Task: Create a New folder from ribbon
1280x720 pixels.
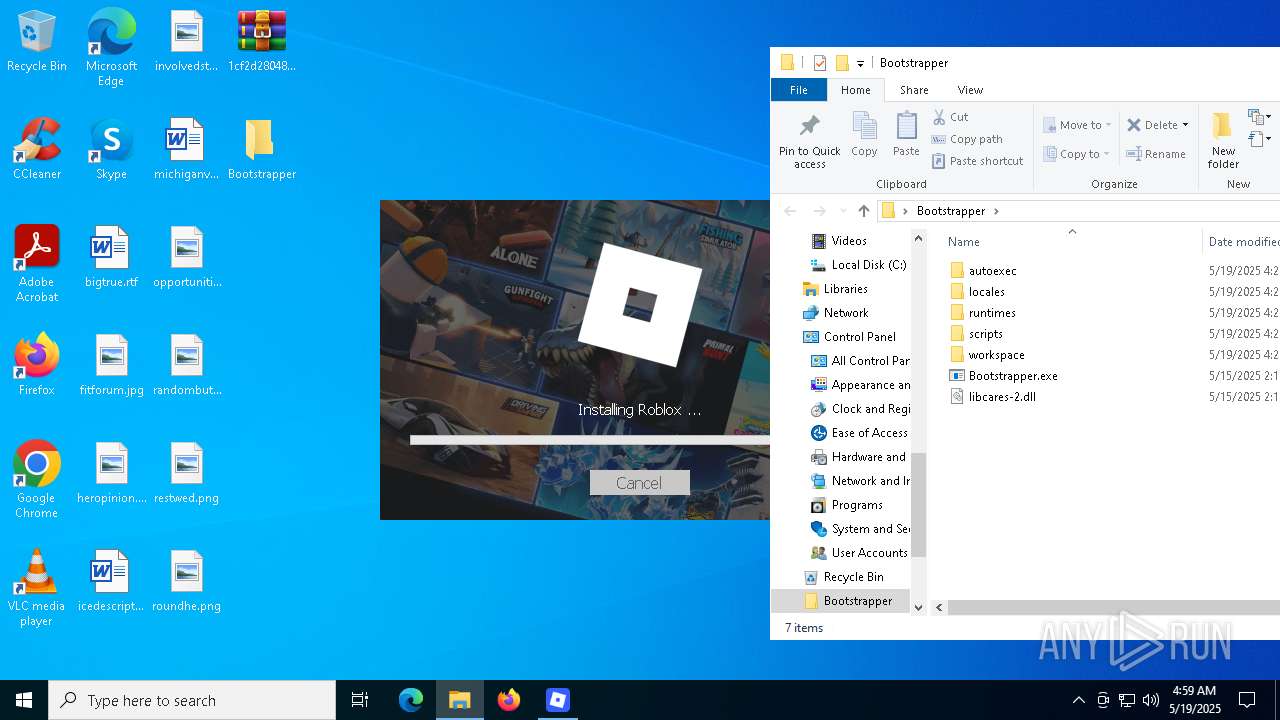Action: [x=1223, y=141]
